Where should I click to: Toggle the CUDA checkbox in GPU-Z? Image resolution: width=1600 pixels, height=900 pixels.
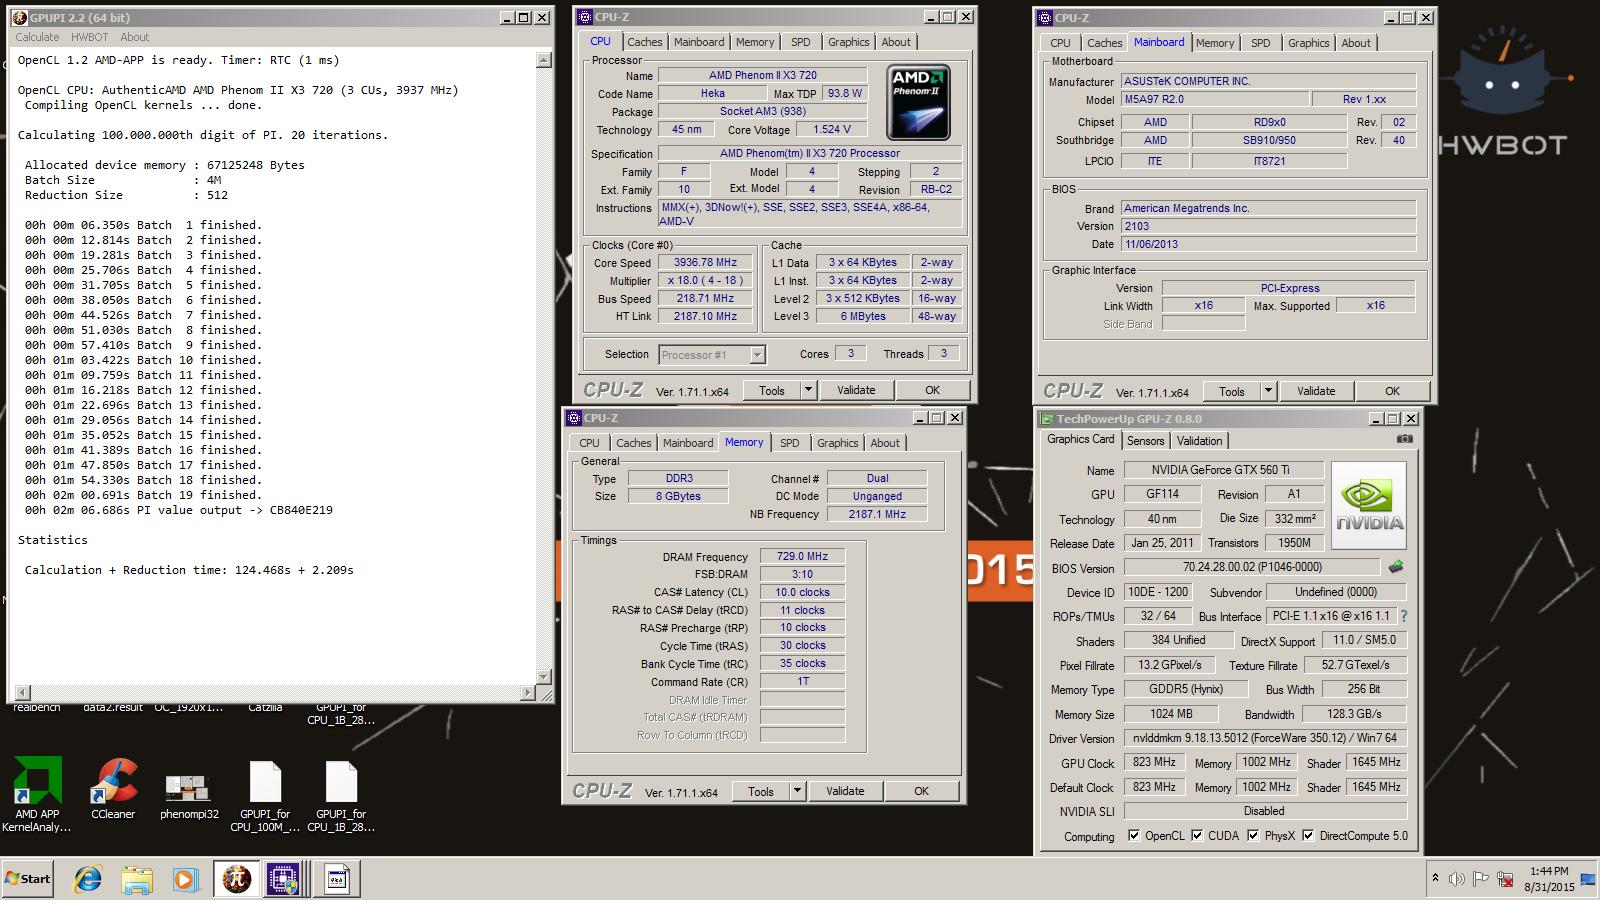[1197, 835]
